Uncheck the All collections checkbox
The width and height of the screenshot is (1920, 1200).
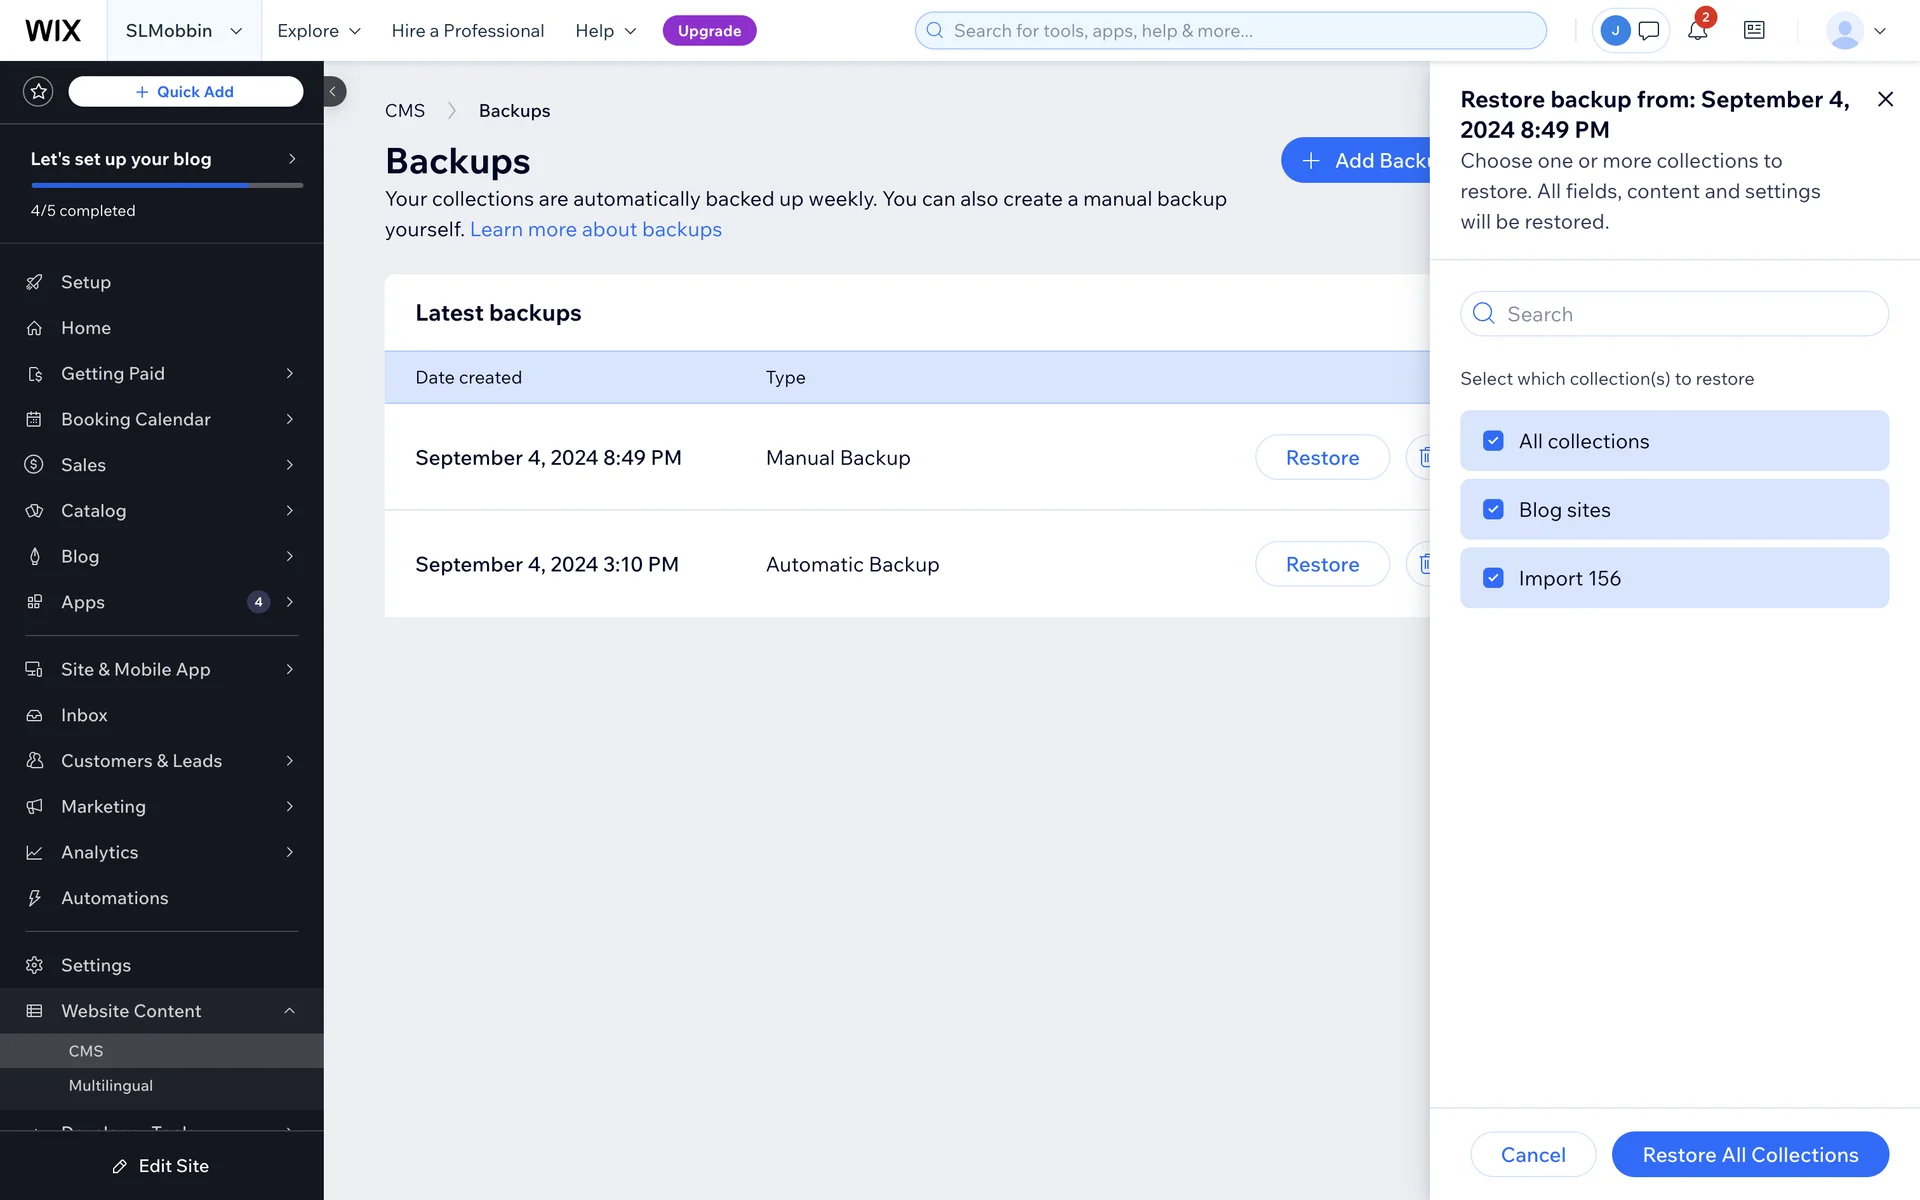coord(1493,441)
